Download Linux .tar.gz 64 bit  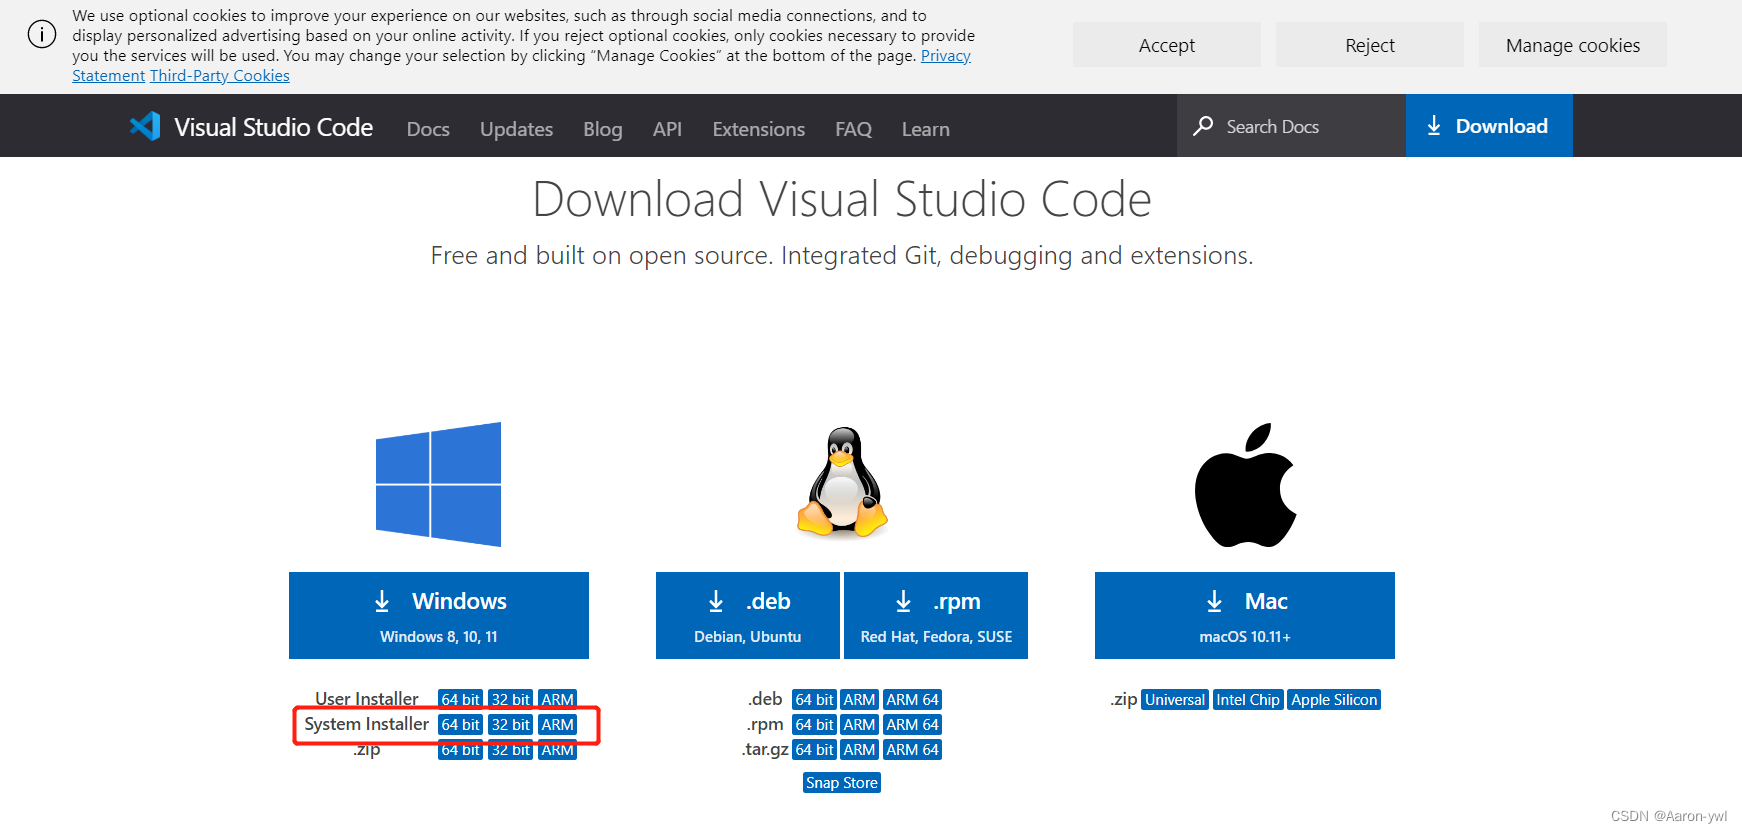pos(814,749)
